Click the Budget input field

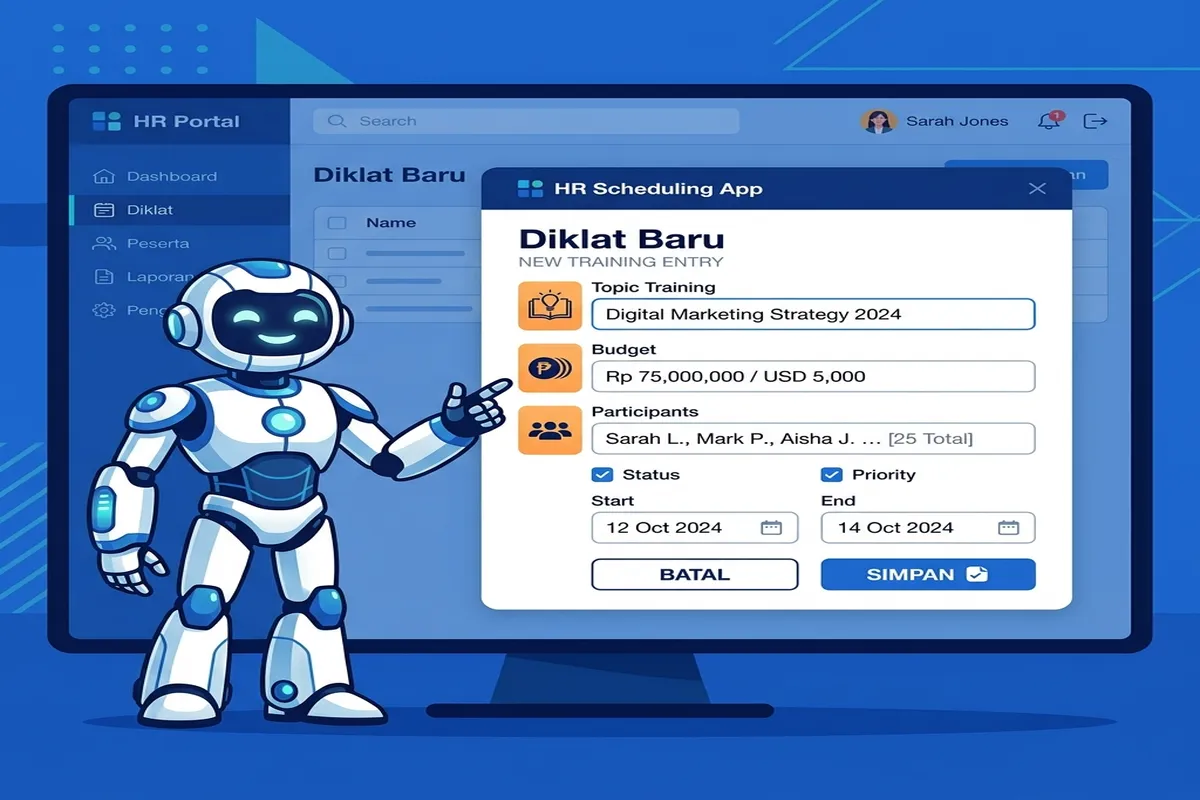point(813,377)
